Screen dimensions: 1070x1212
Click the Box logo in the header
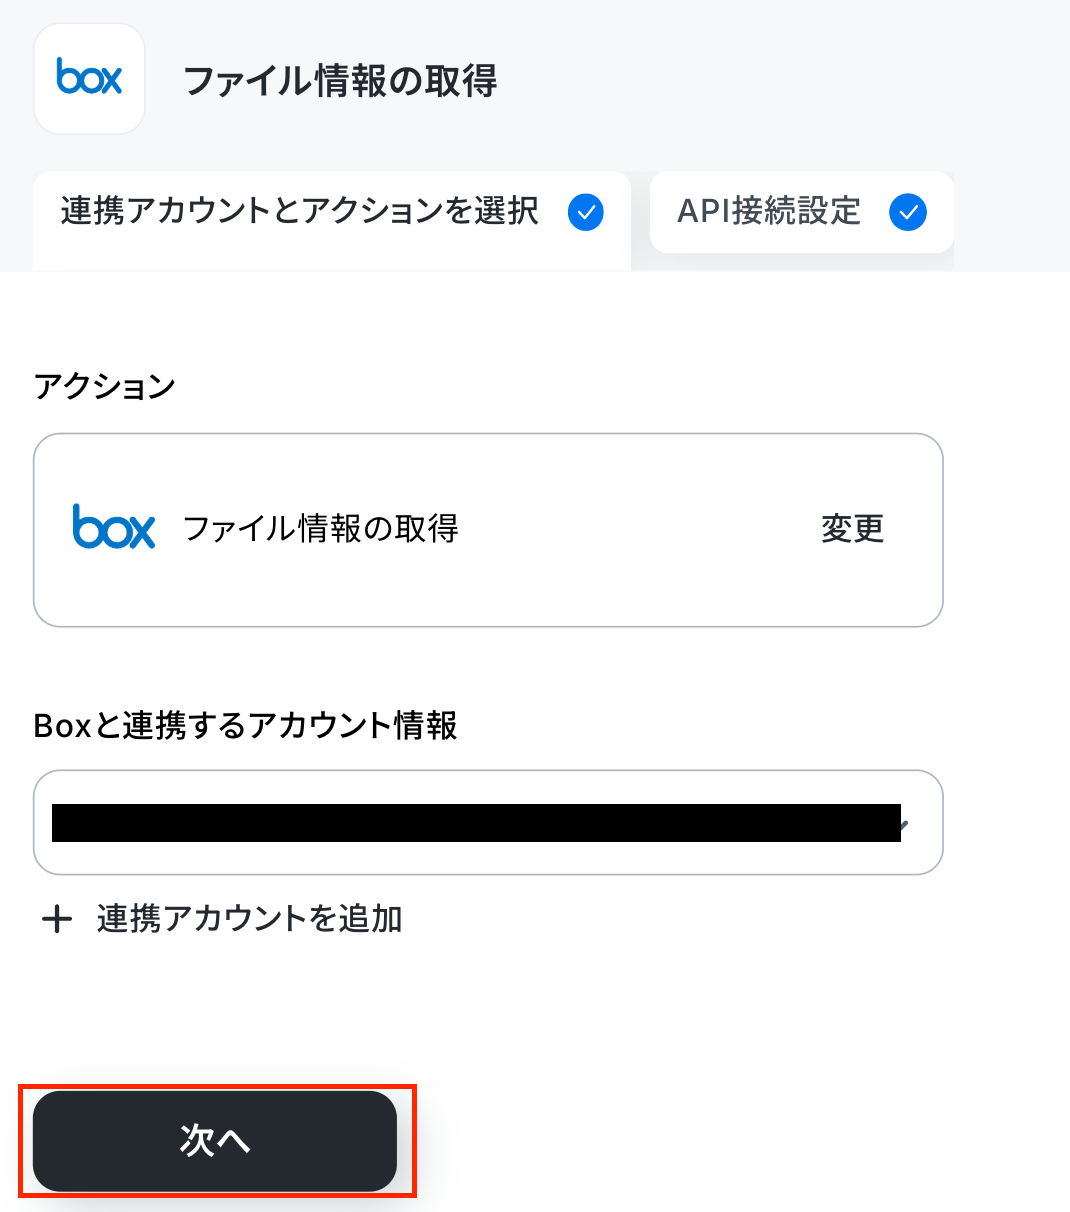tap(89, 79)
